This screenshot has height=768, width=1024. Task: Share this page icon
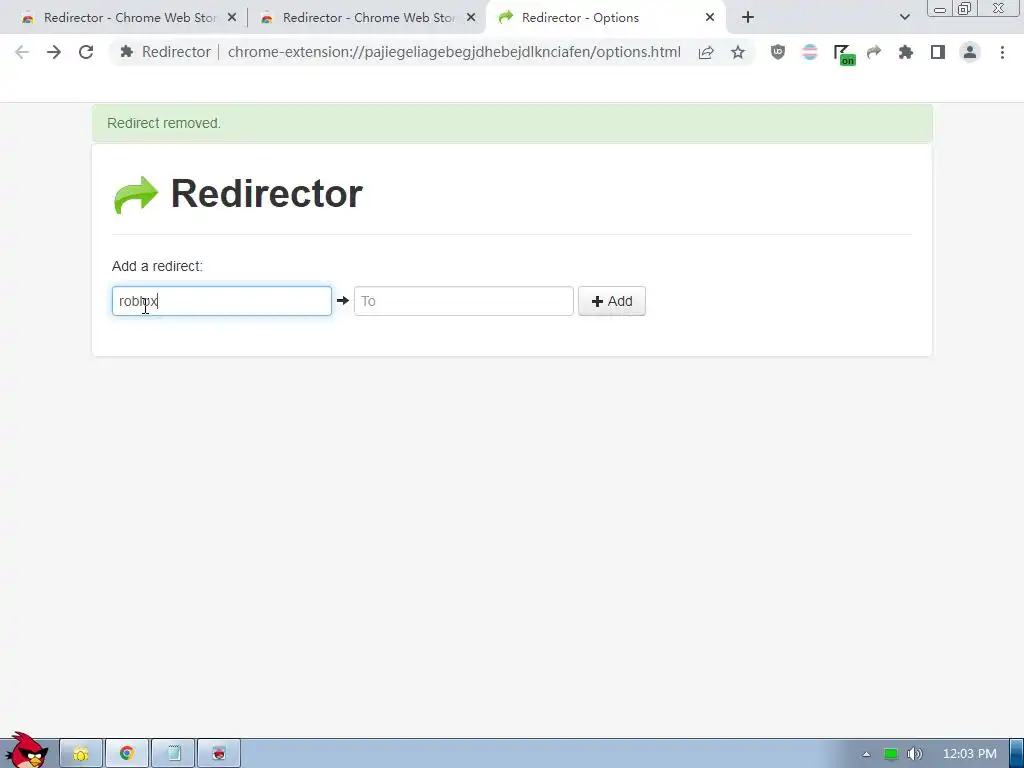pos(706,52)
